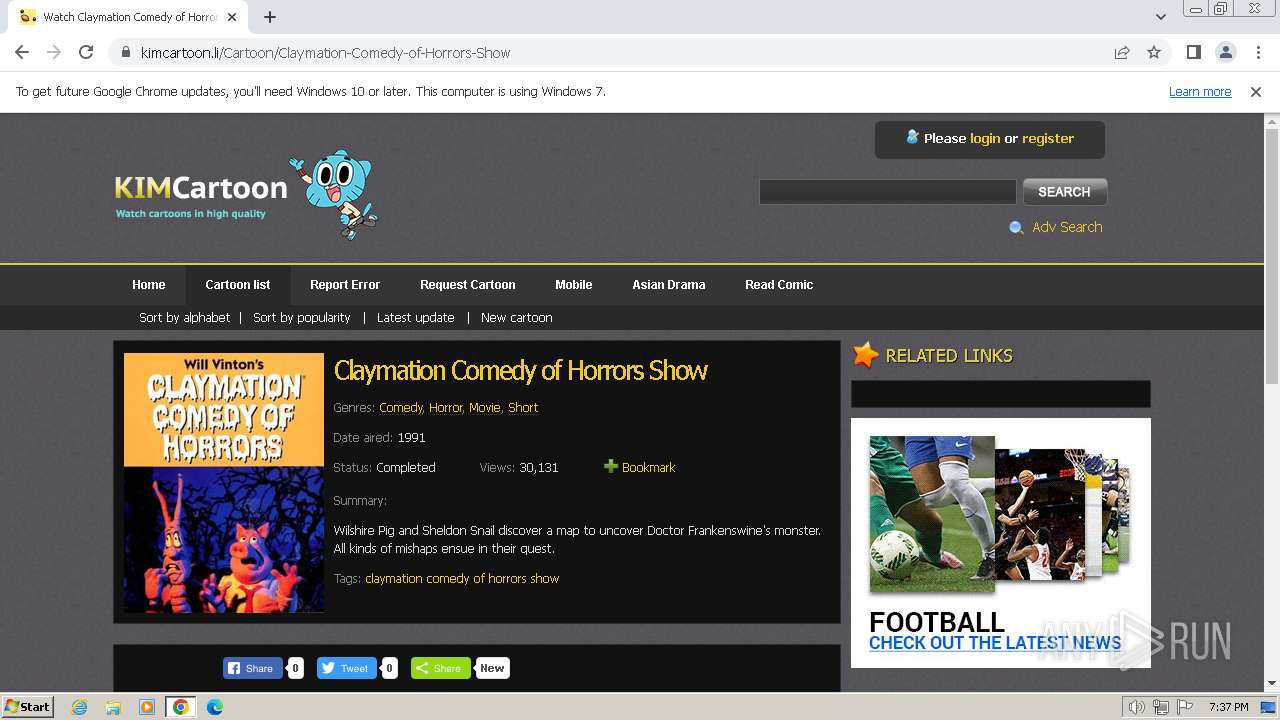The height and width of the screenshot is (720, 1280).
Task: Open the Short genre link
Action: tap(523, 407)
